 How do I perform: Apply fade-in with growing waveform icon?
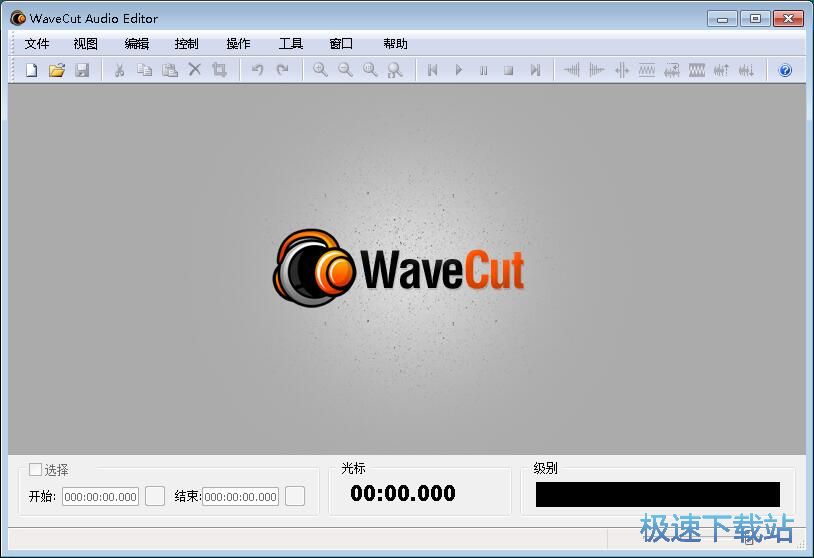click(x=572, y=70)
